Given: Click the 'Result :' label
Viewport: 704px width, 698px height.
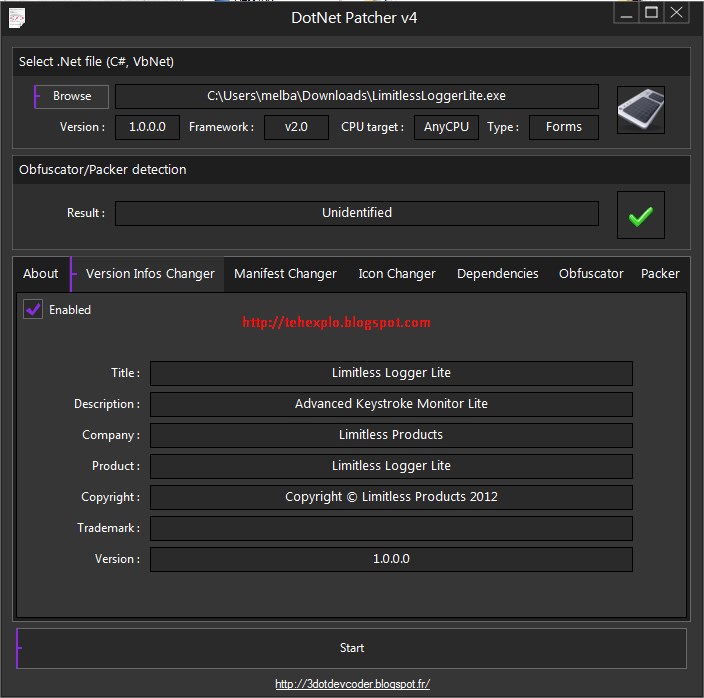Looking at the screenshot, I should pyautogui.click(x=86, y=213).
